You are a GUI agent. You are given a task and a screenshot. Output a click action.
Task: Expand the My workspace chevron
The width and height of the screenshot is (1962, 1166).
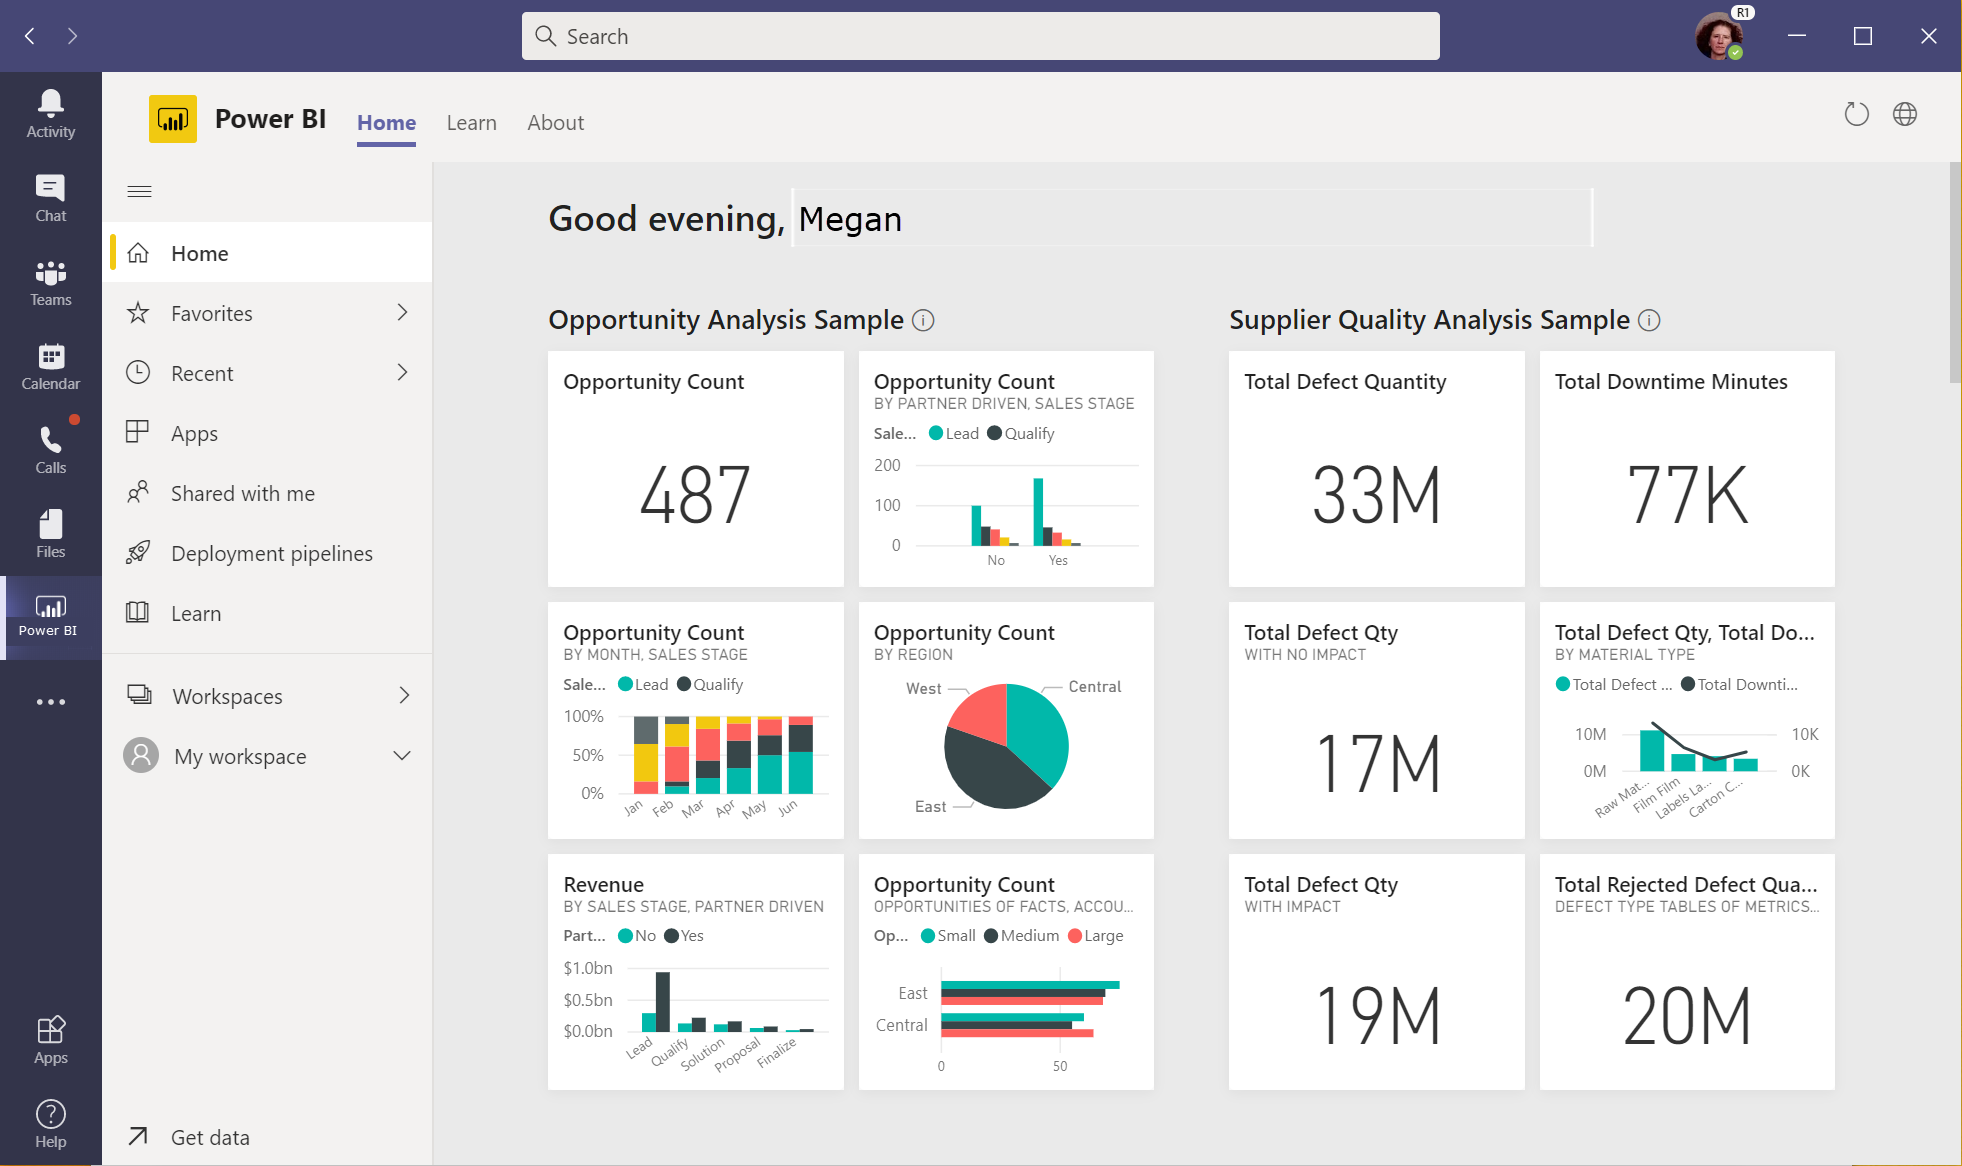click(402, 755)
